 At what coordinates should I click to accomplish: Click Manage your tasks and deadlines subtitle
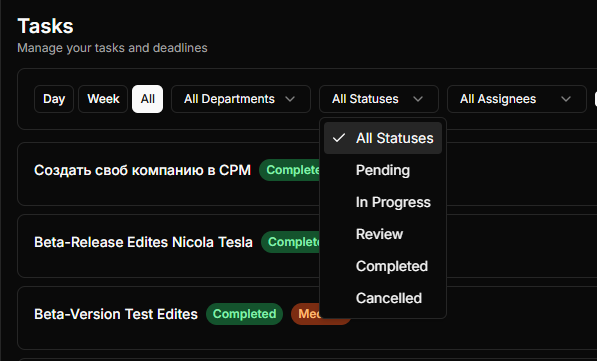(112, 48)
